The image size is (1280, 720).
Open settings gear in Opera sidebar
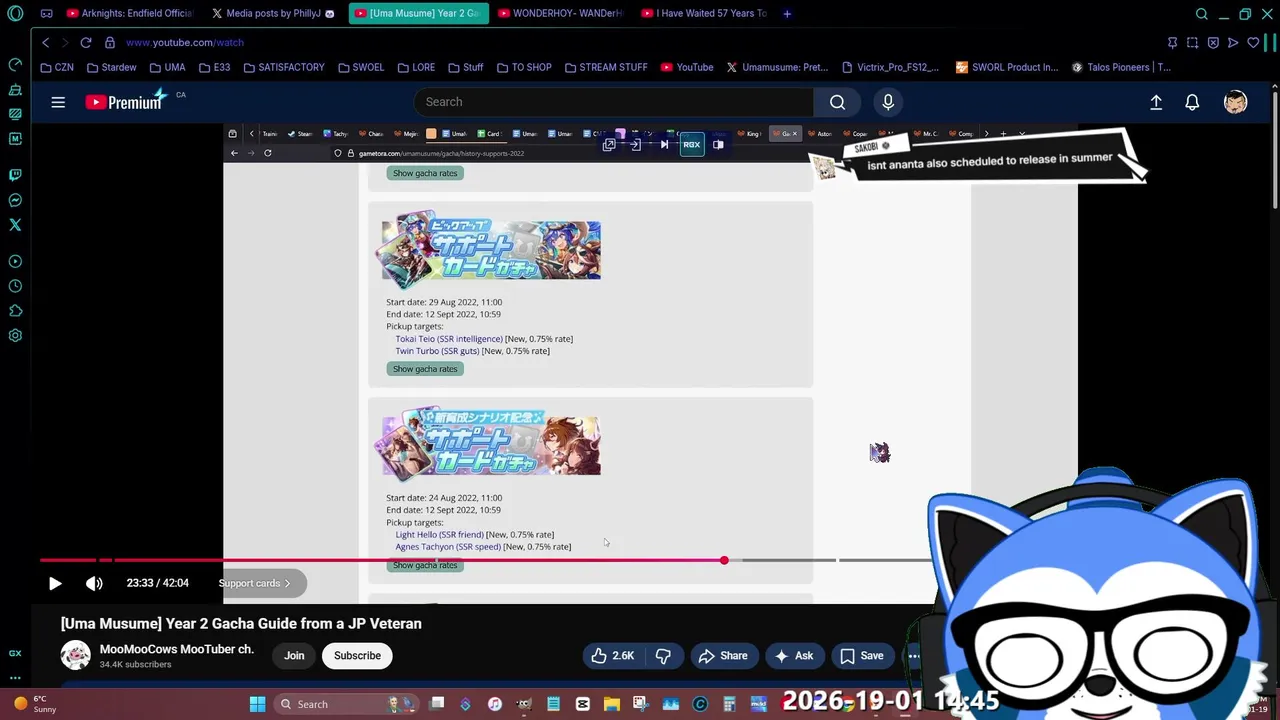coord(15,335)
